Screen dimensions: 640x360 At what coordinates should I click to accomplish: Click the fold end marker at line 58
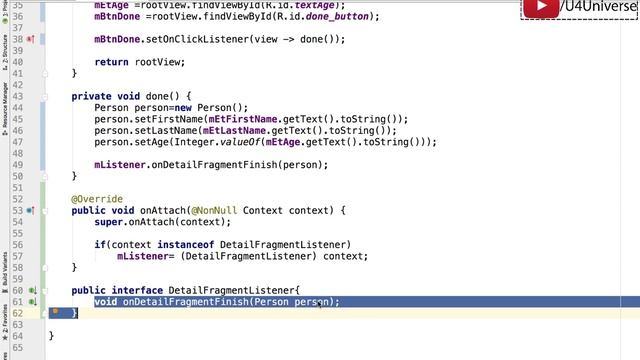(x=45, y=268)
